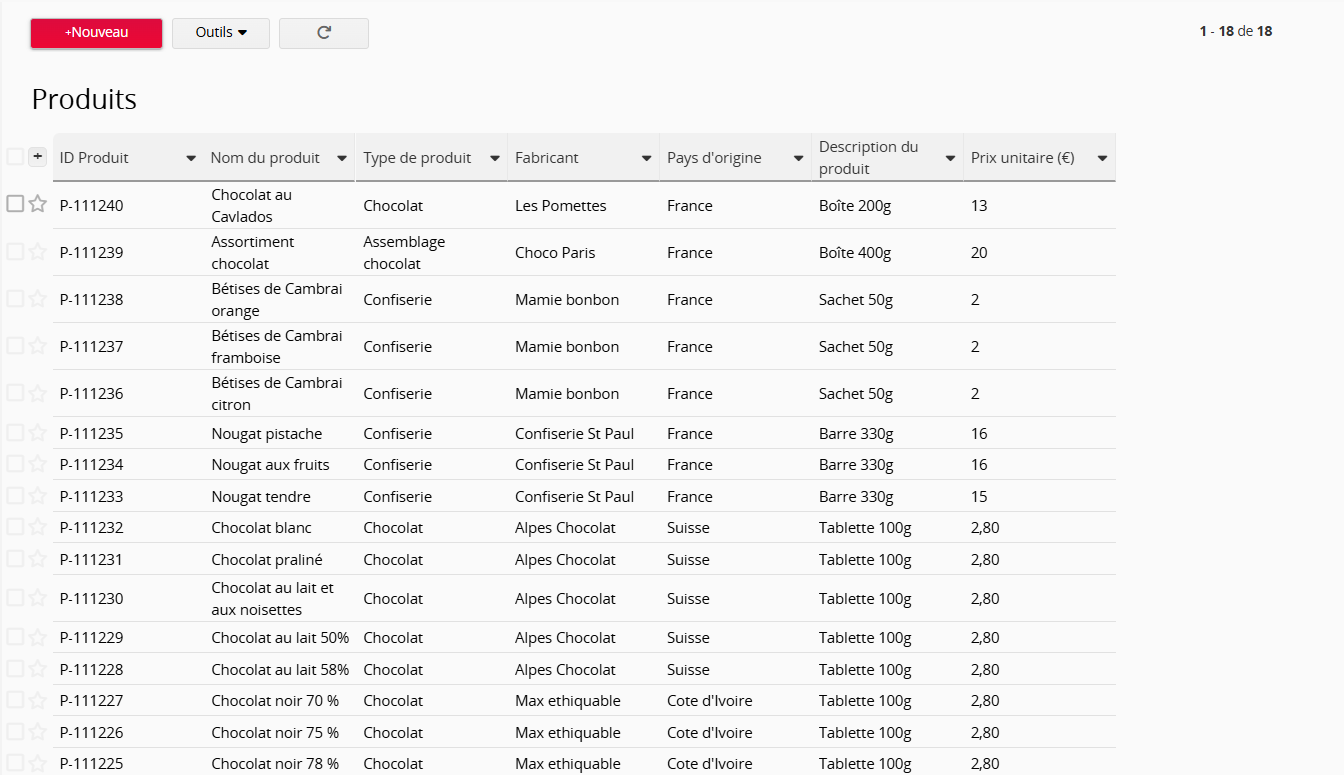Image resolution: width=1344 pixels, height=775 pixels.
Task: Click 'Bétises de Cambrai orange' cell
Action: click(277, 300)
